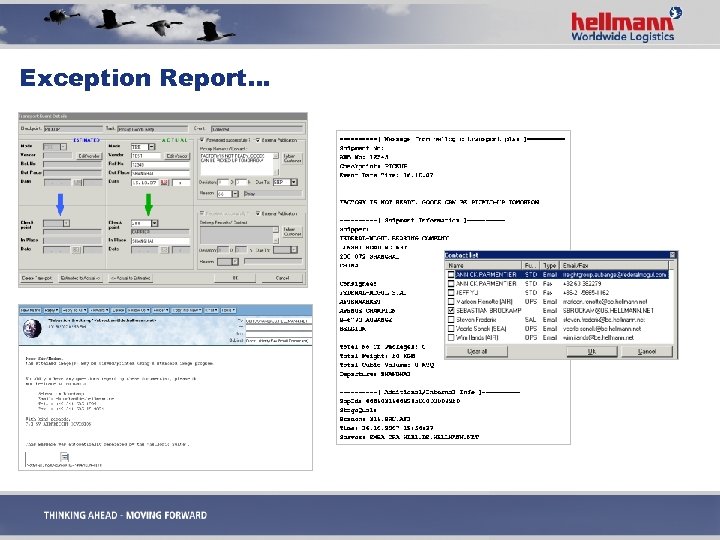The height and width of the screenshot is (540, 720).
Task: Select SBROCKAMP@US.HELLMANN.NET email cell
Action: tap(608, 310)
